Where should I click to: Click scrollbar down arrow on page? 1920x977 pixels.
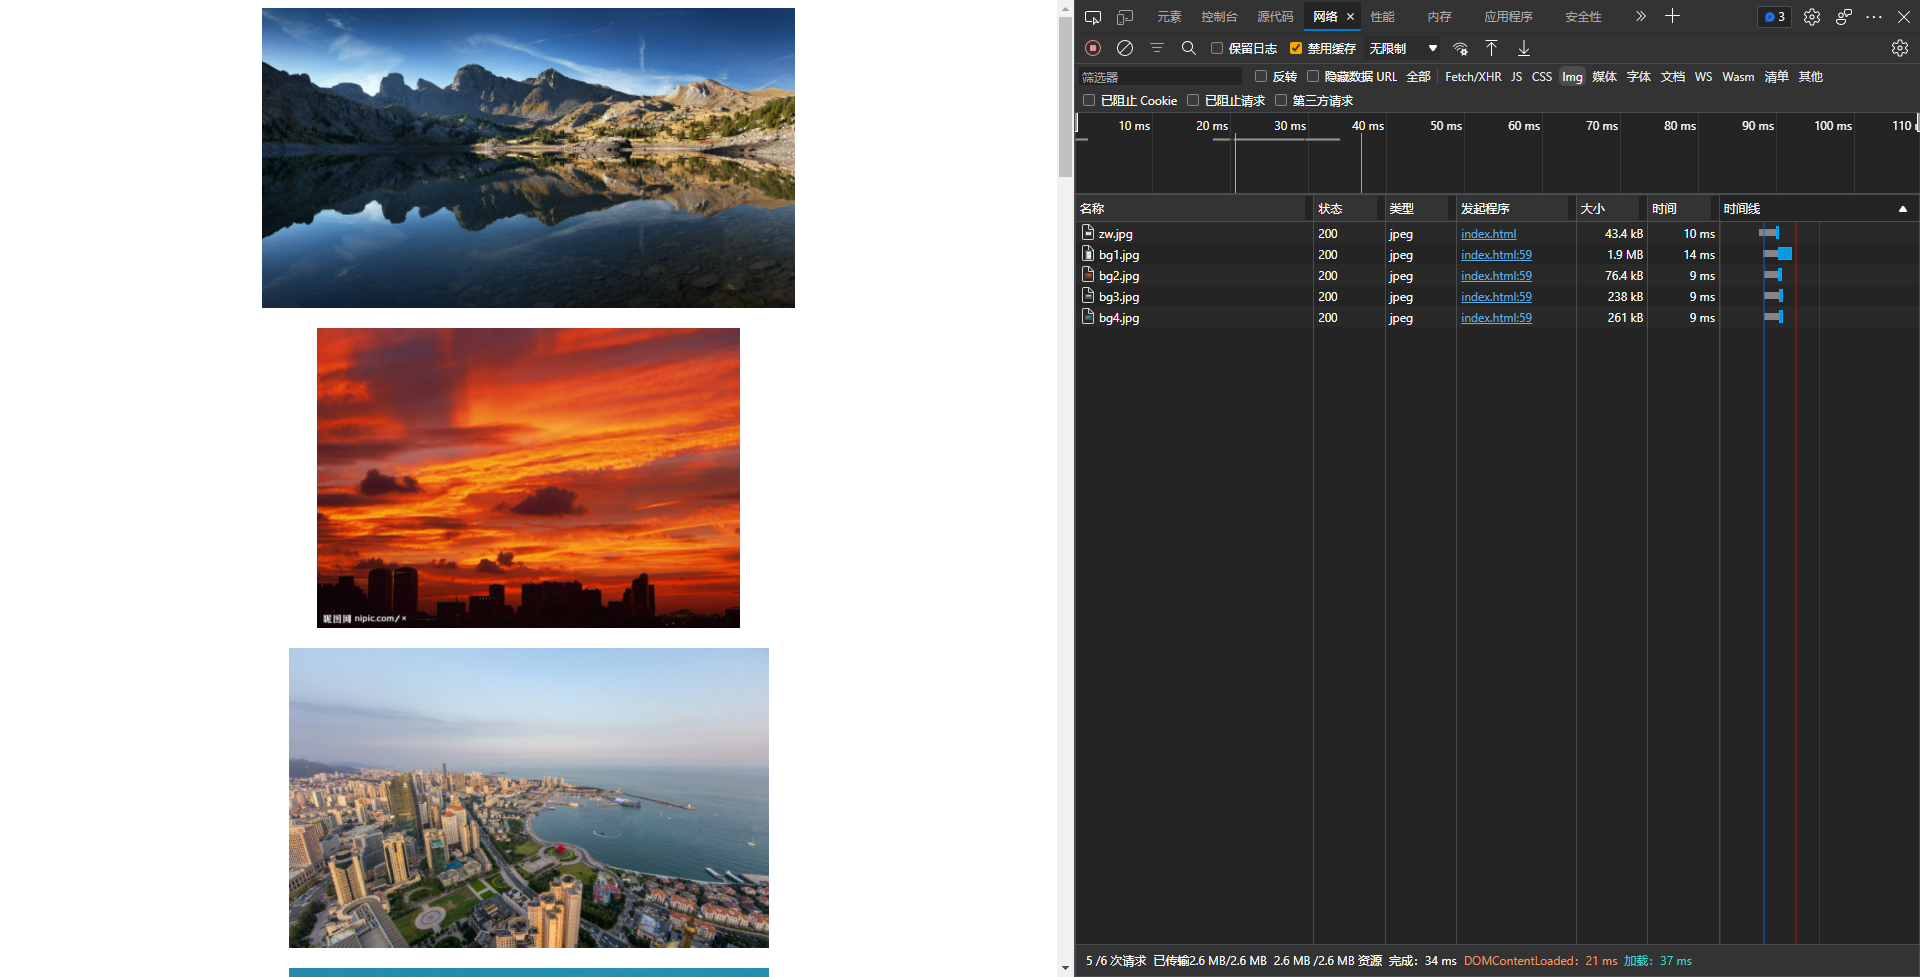1065,968
